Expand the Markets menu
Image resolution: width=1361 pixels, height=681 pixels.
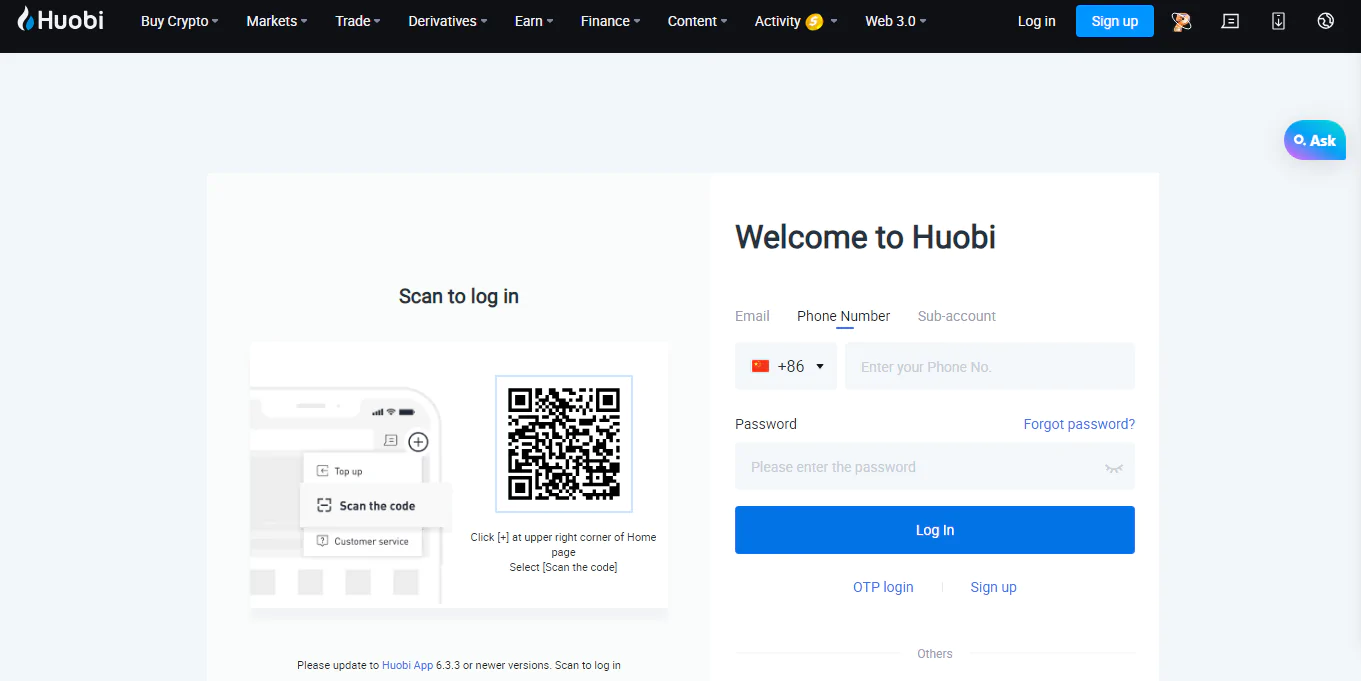(x=277, y=21)
